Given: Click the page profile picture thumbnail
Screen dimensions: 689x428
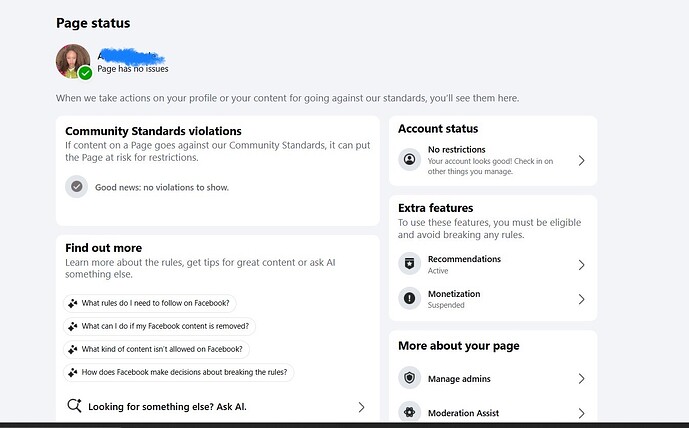Looking at the screenshot, I should pos(73,61).
